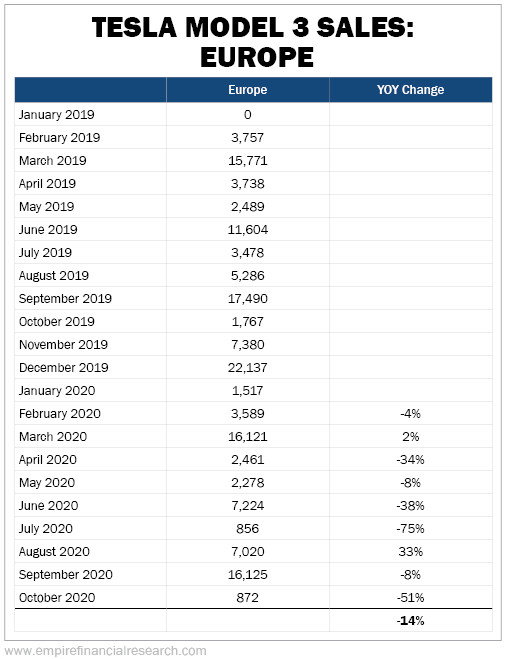Click the September 2019 value 17,490
Screen dimensions: 506x659
(248, 299)
